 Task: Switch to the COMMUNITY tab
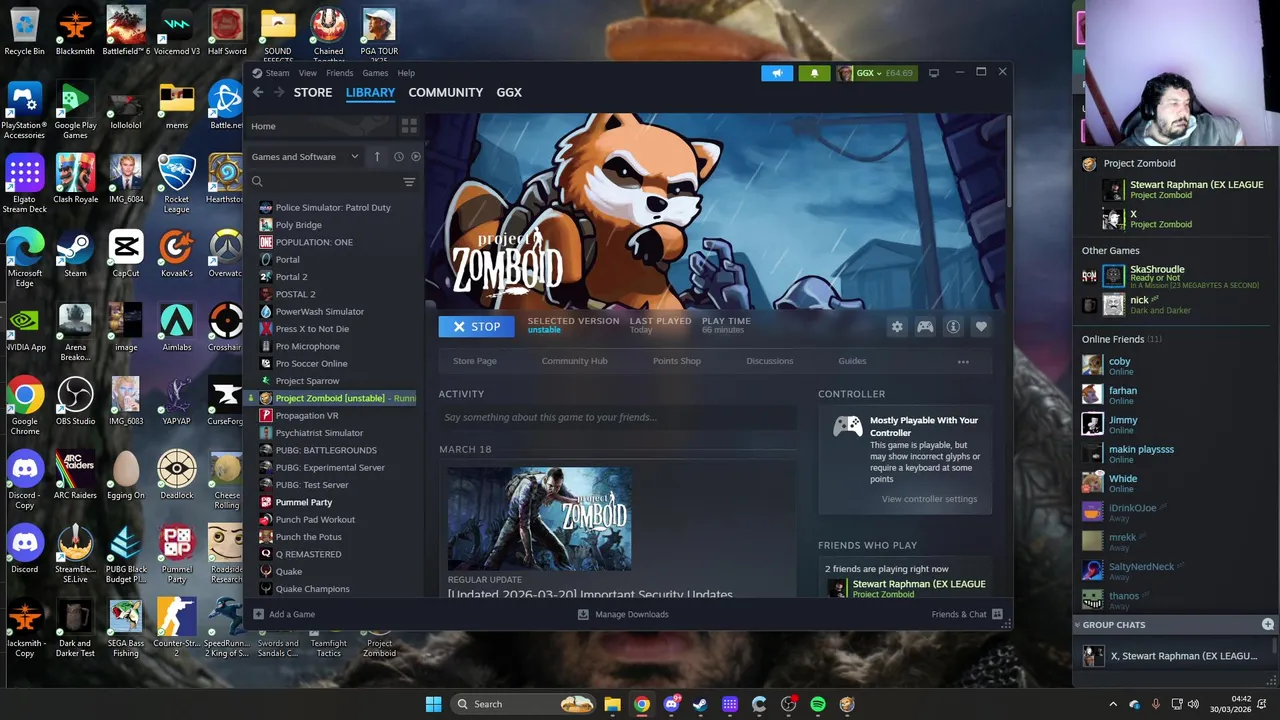tap(445, 92)
